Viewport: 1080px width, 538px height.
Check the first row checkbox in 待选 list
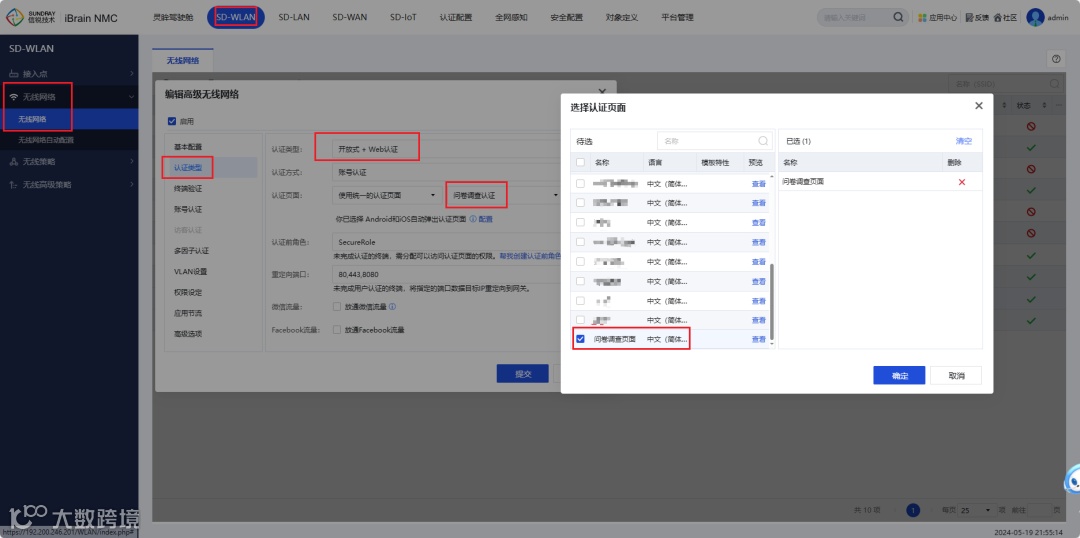(x=581, y=183)
